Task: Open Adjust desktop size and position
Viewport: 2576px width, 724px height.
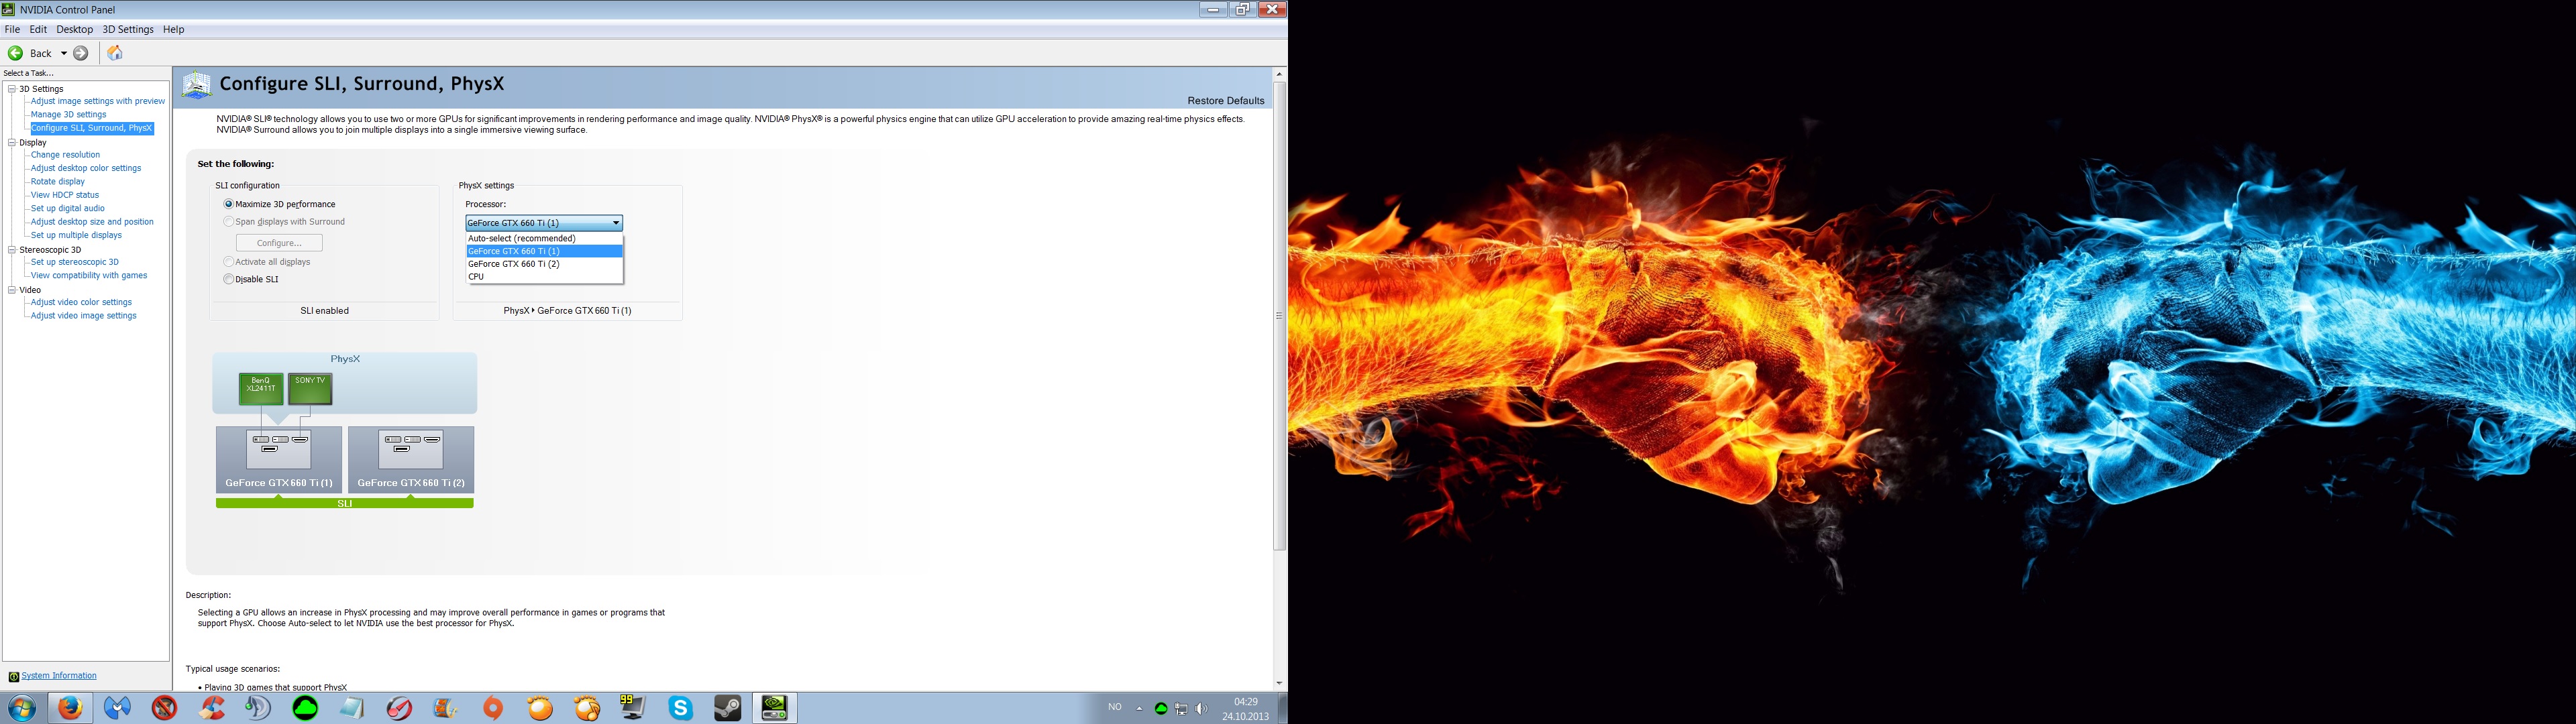Action: pos(92,222)
